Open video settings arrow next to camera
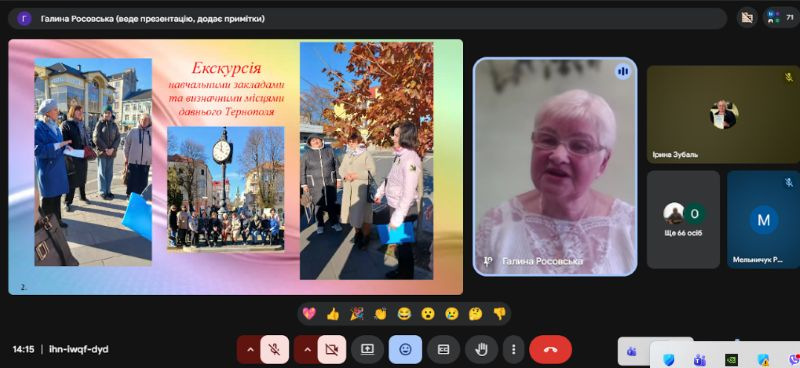This screenshot has height=368, width=800. (x=307, y=350)
